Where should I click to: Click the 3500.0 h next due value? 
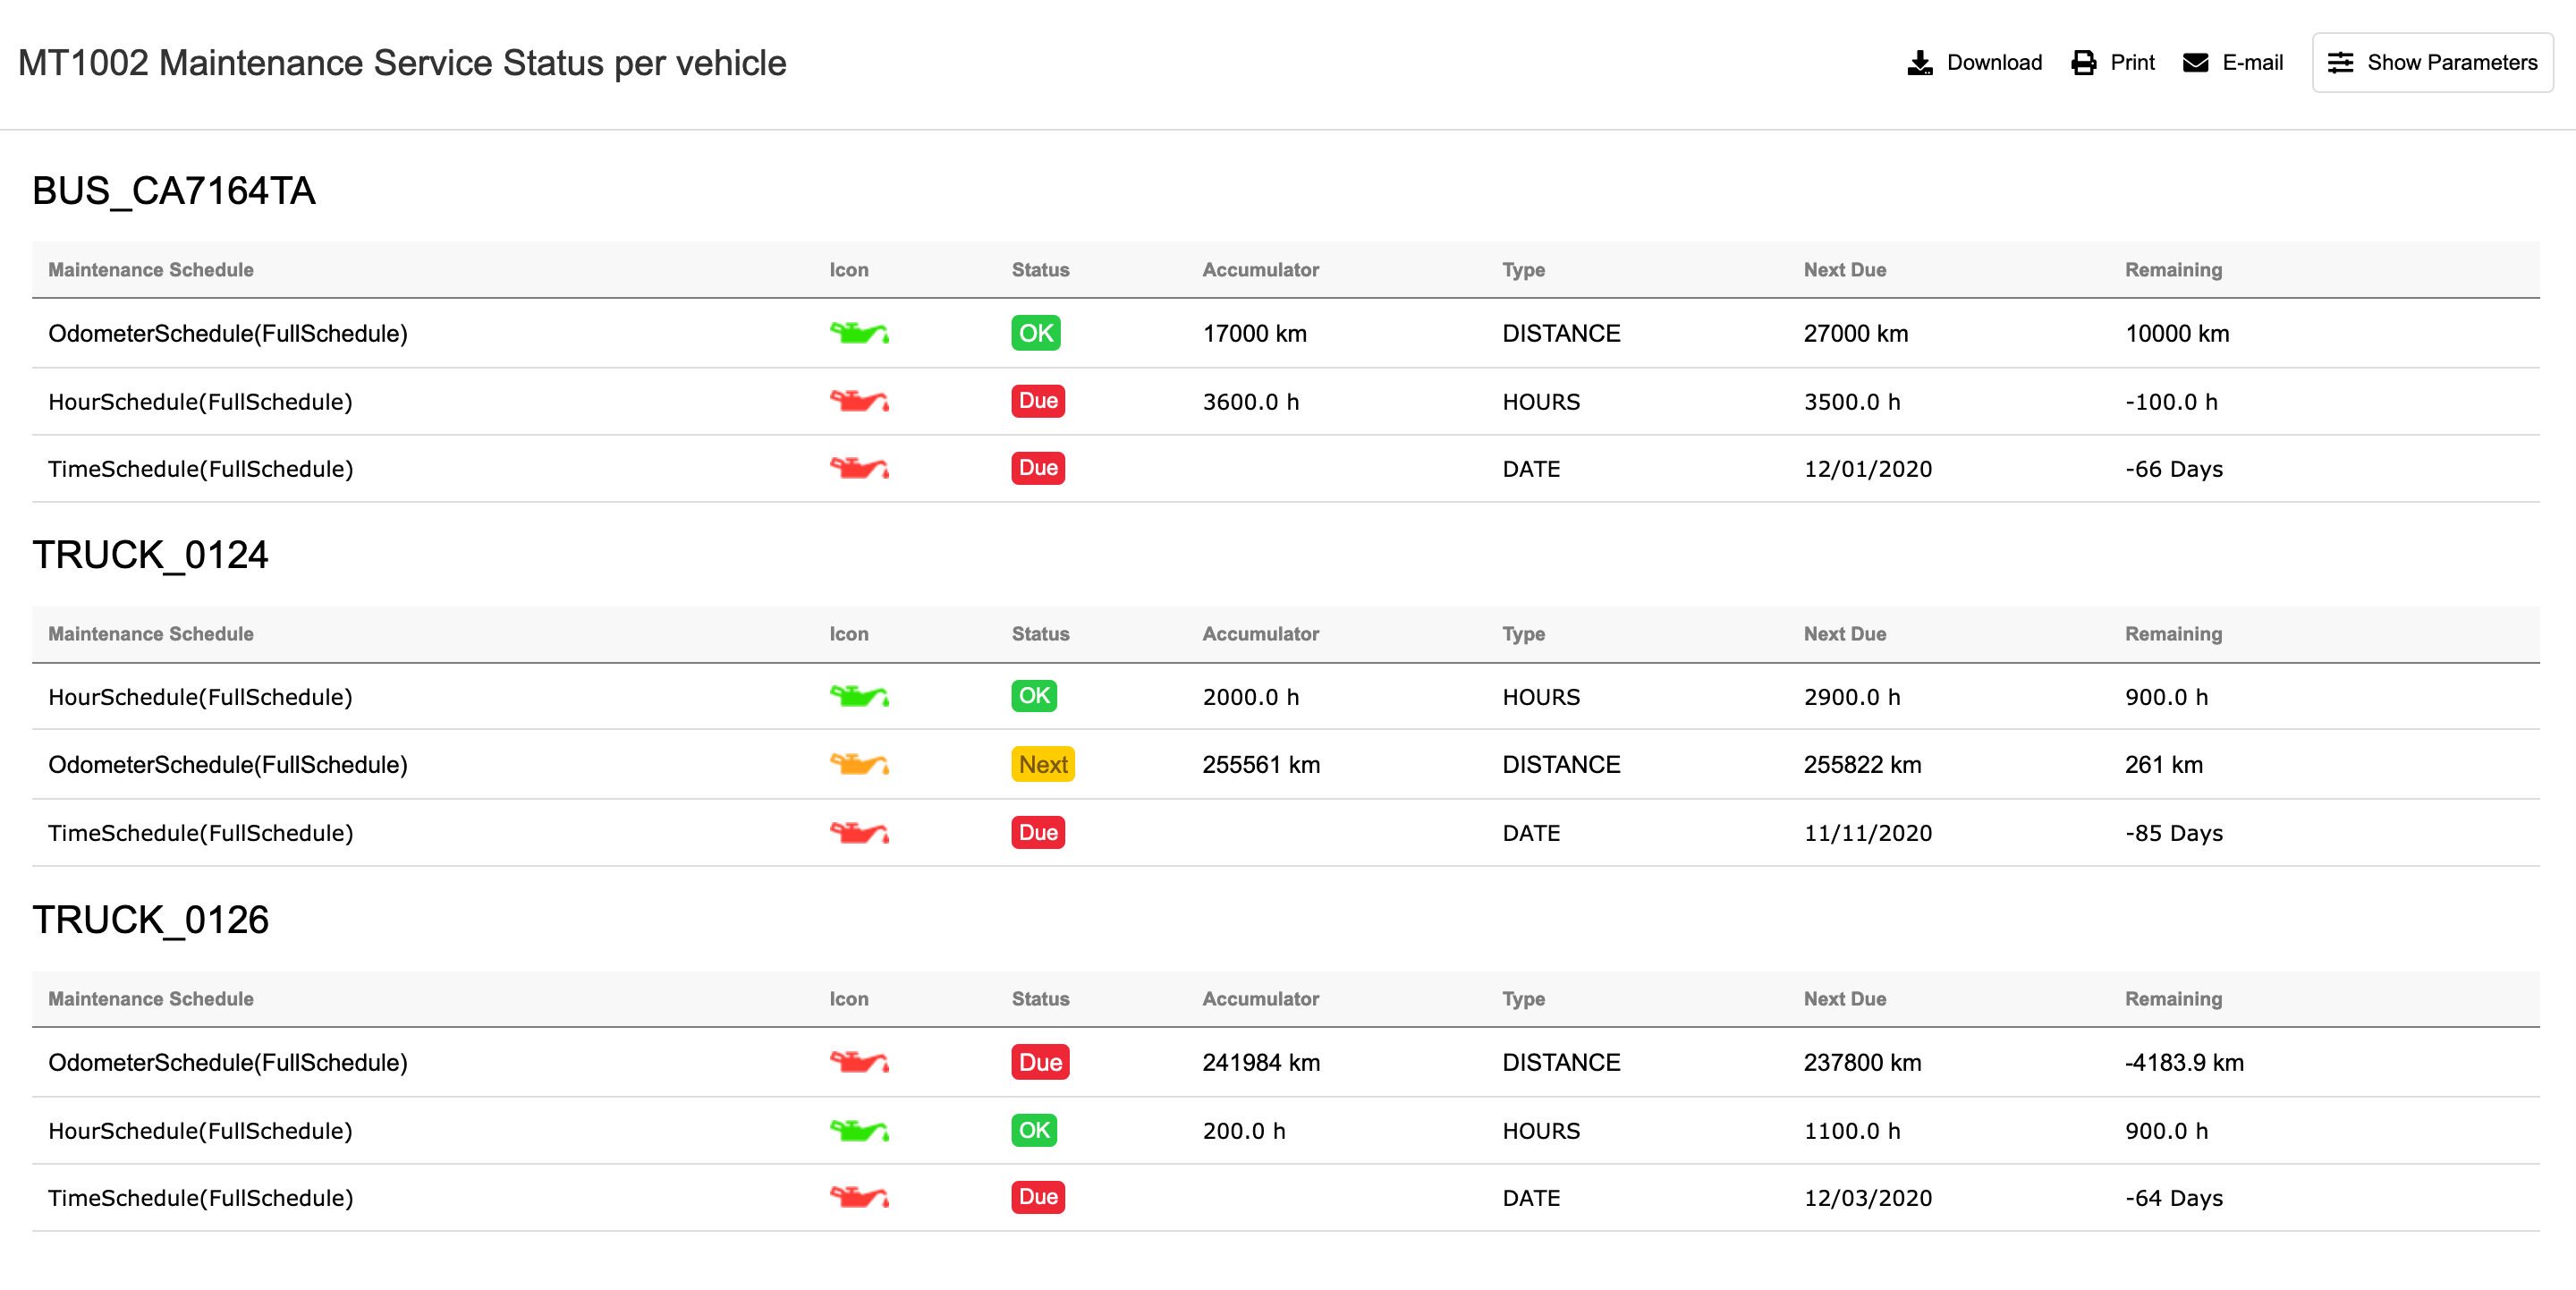(1852, 401)
